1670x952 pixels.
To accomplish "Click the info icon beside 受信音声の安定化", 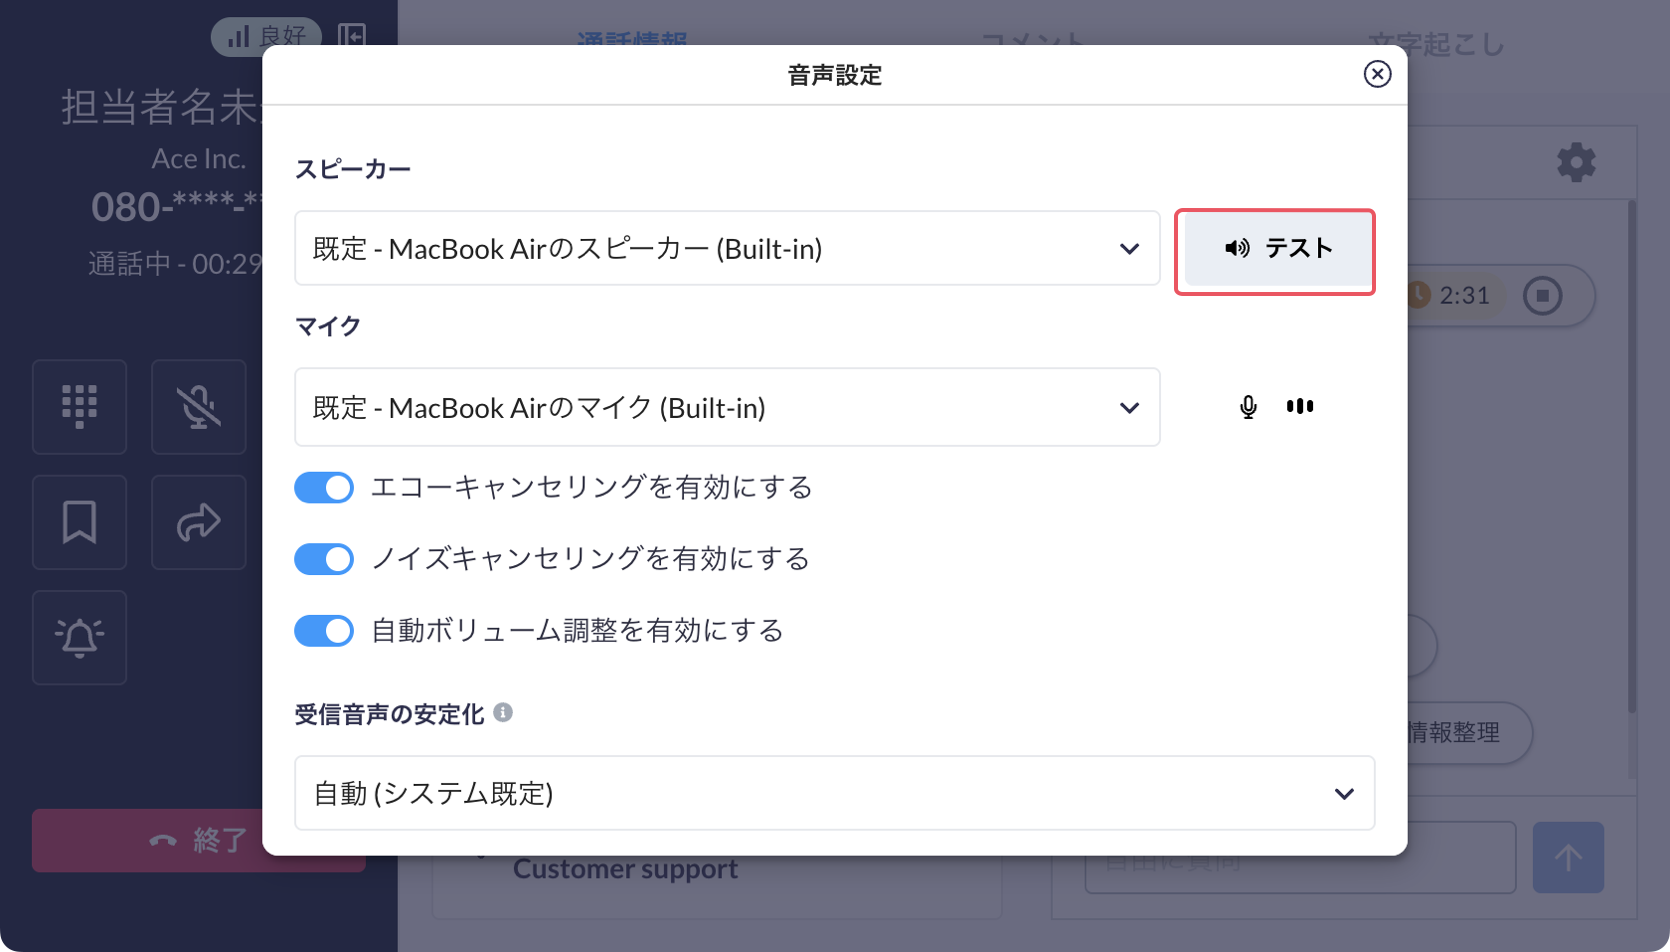I will click(503, 712).
